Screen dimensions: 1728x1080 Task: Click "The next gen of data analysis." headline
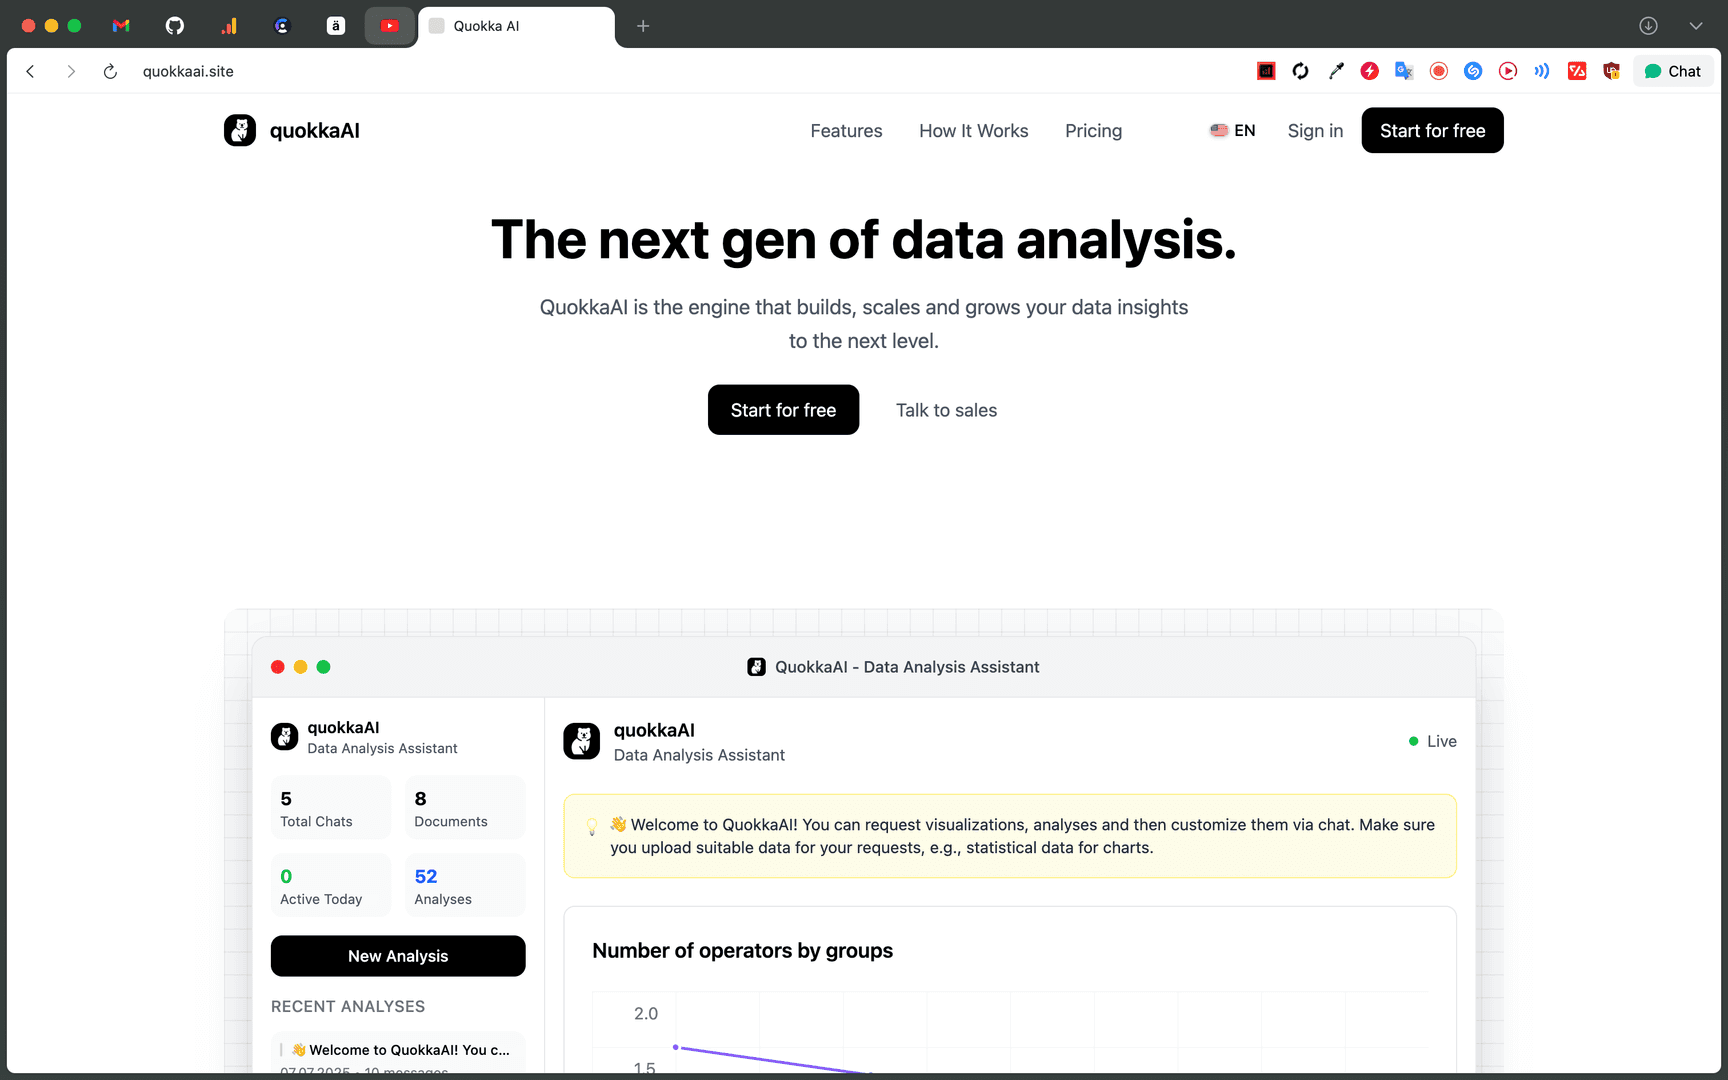pos(864,241)
